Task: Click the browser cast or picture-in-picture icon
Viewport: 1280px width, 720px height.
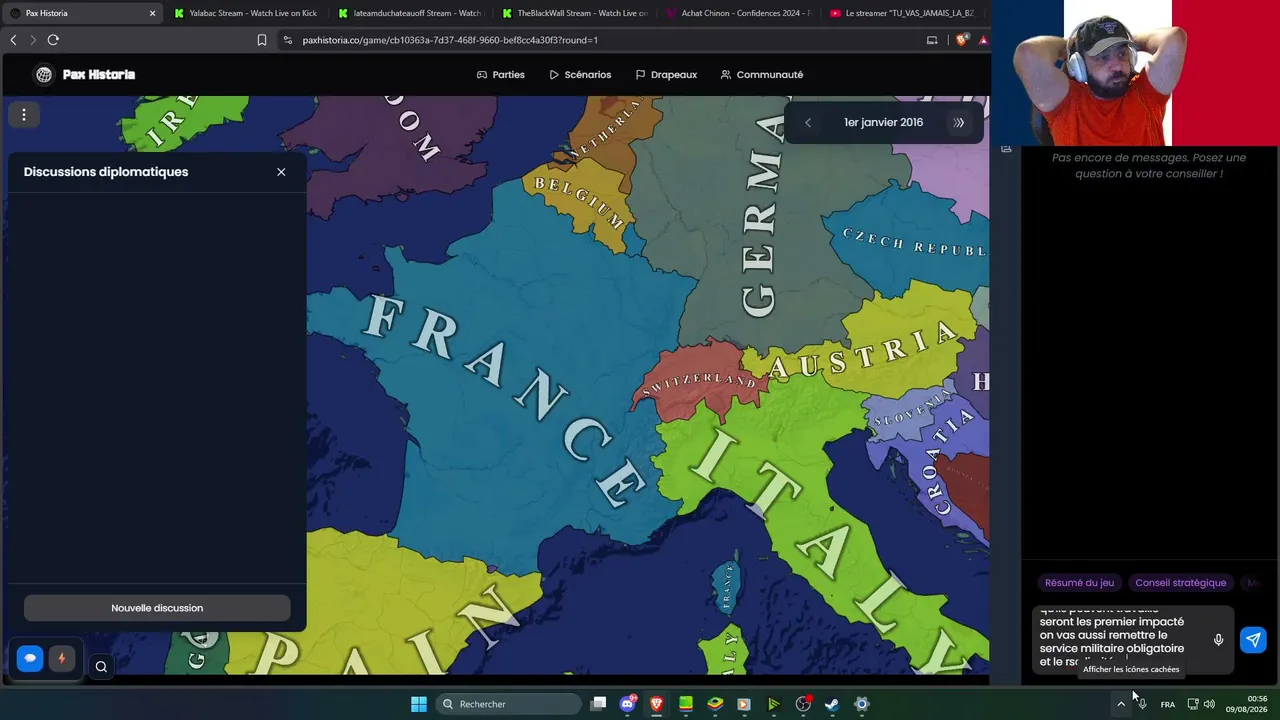Action: click(x=932, y=40)
